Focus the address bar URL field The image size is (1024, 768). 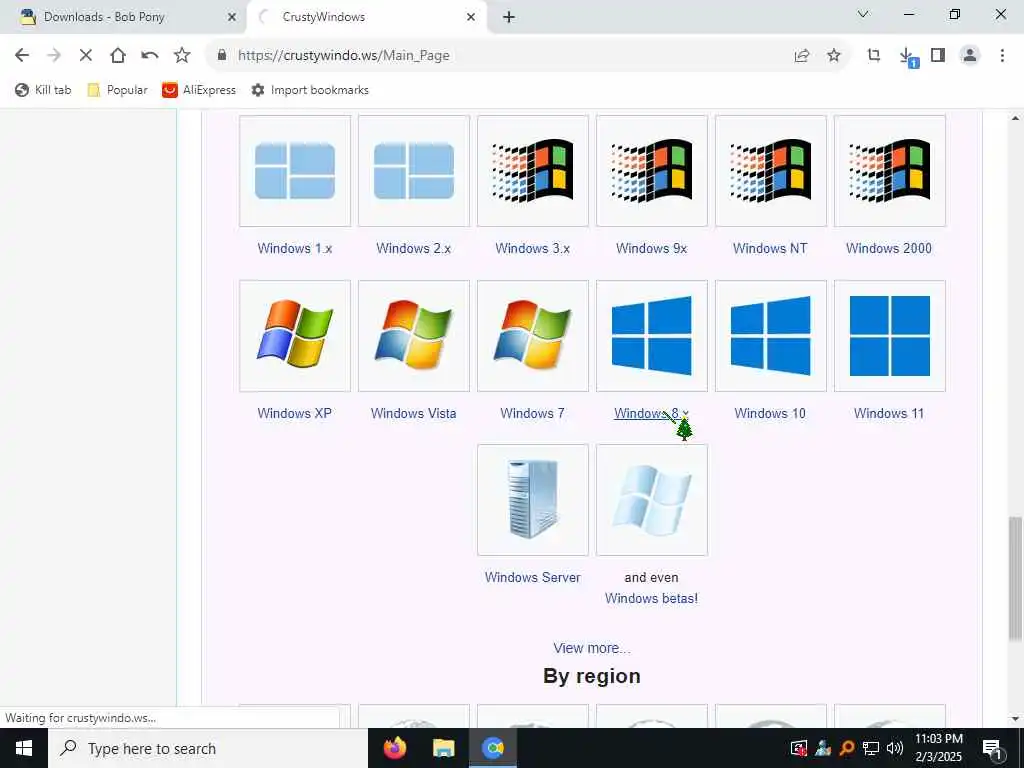coord(509,56)
